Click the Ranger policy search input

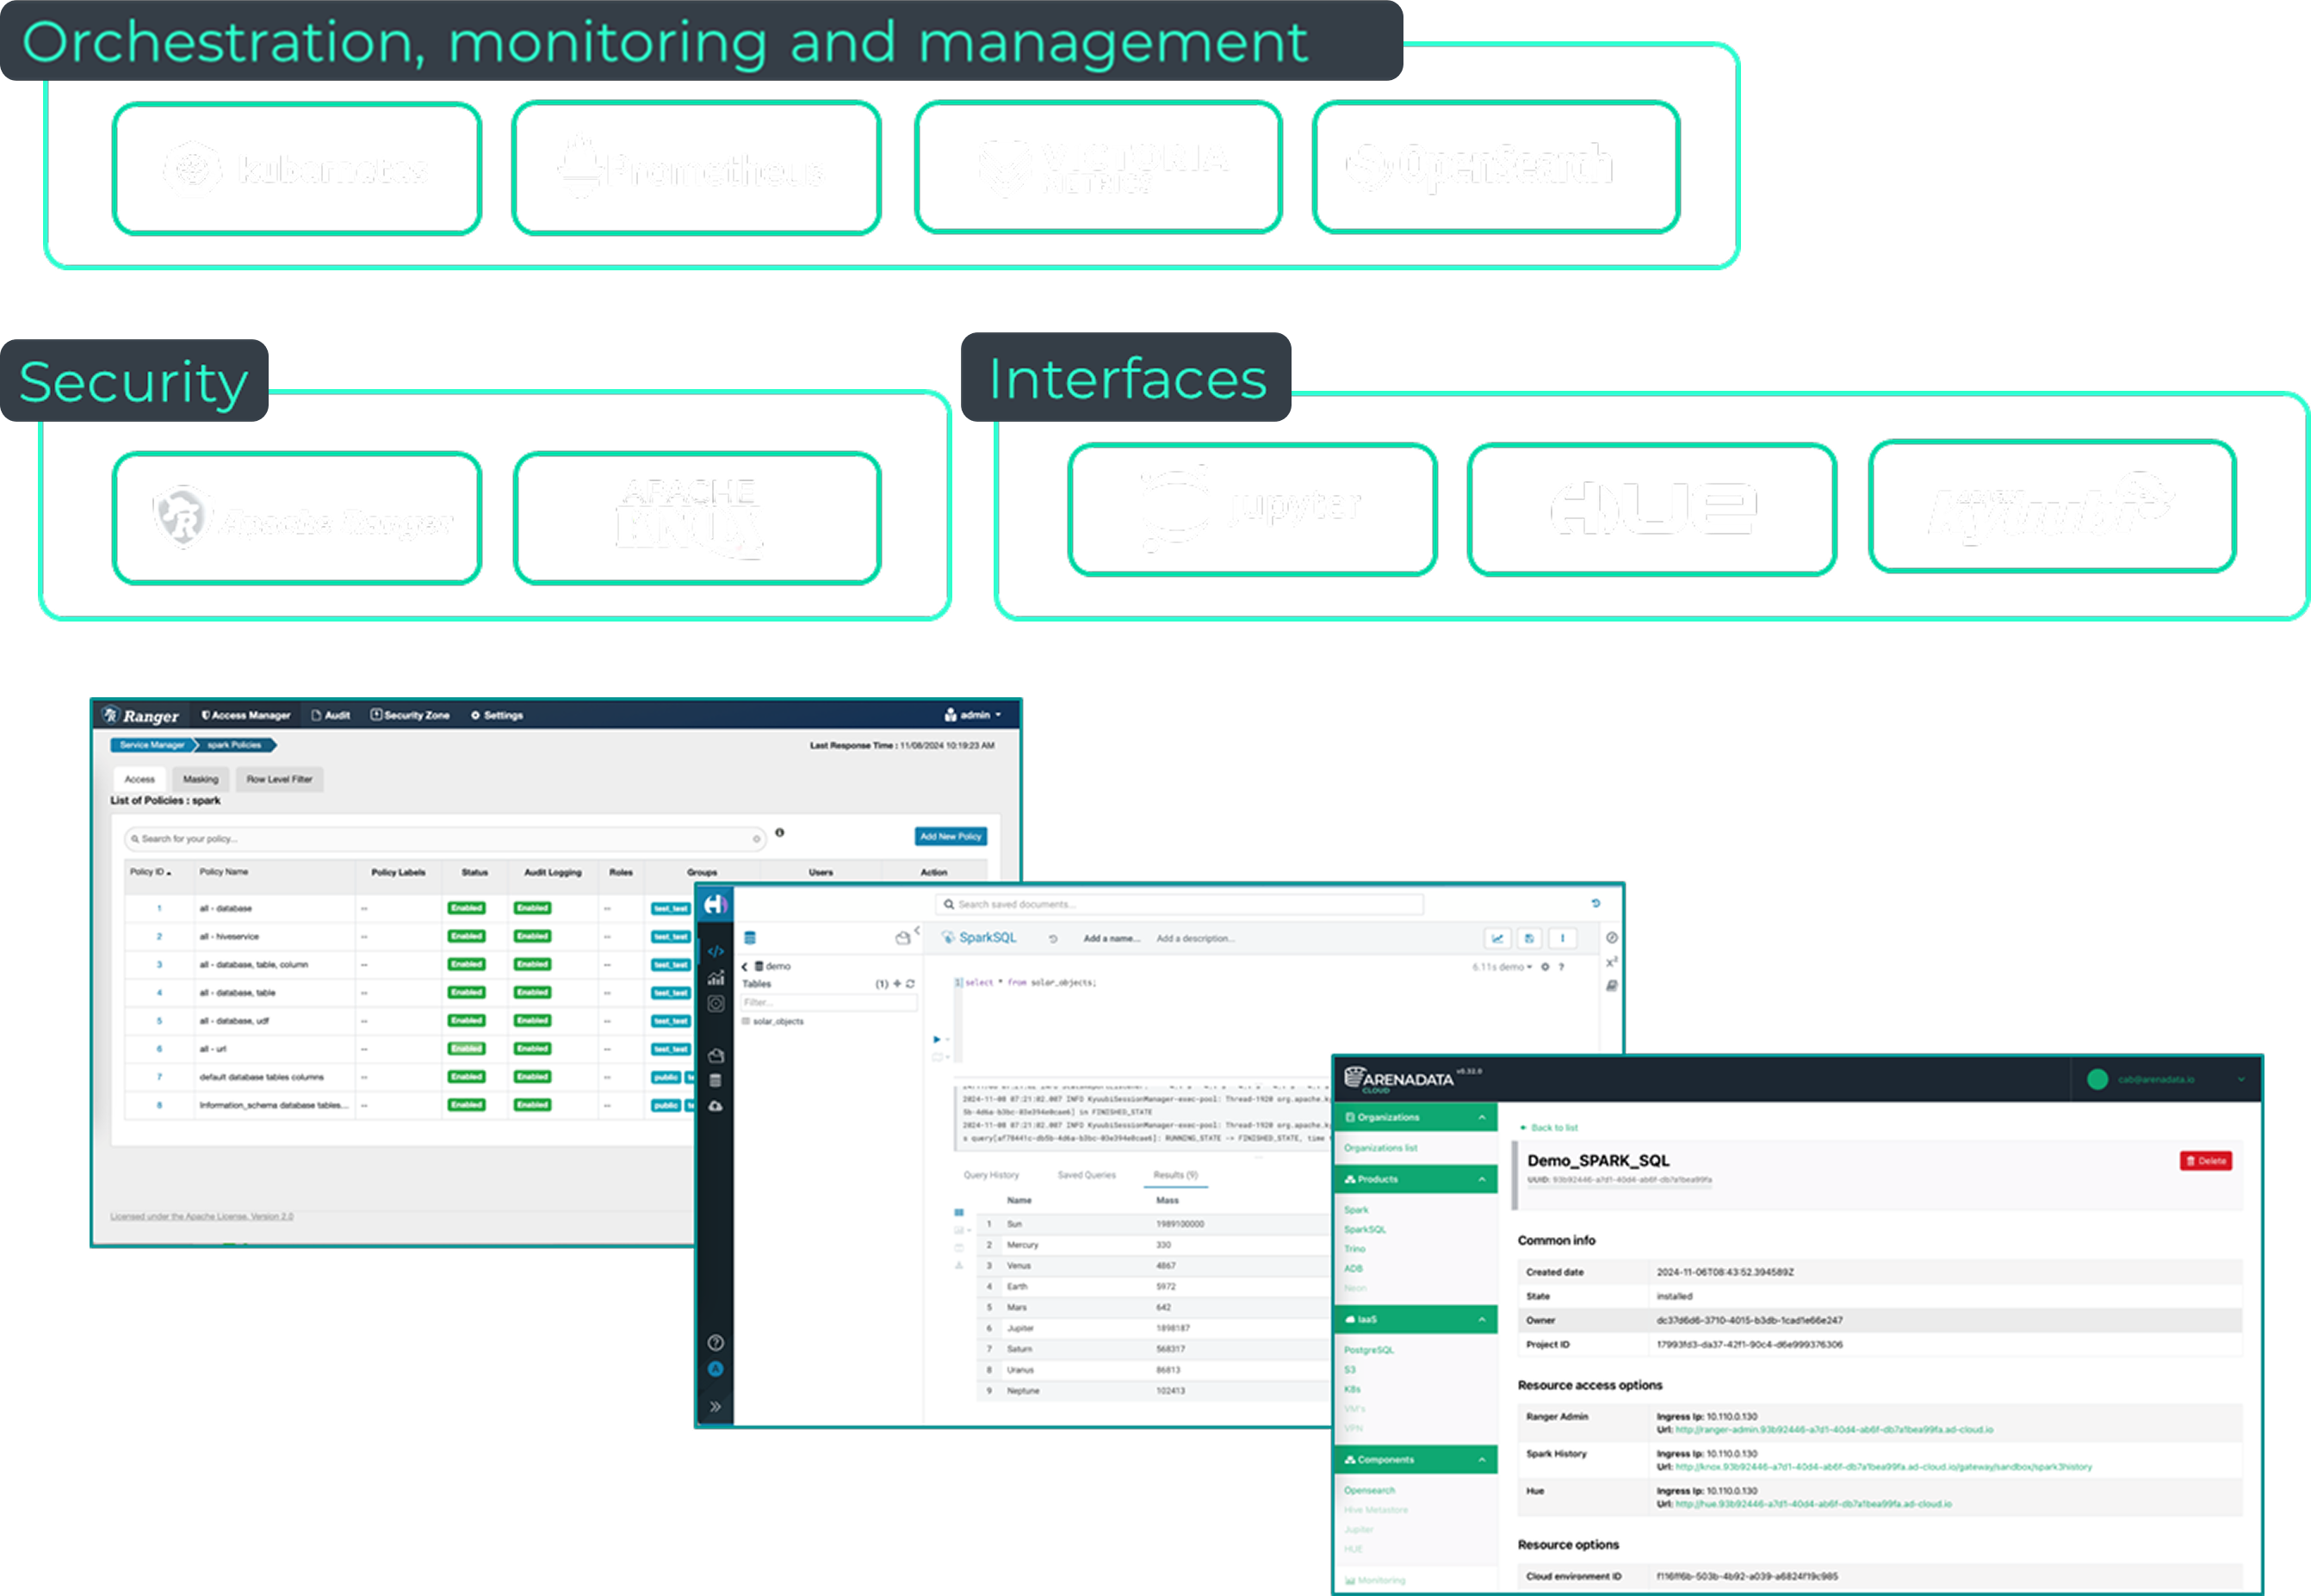(444, 839)
